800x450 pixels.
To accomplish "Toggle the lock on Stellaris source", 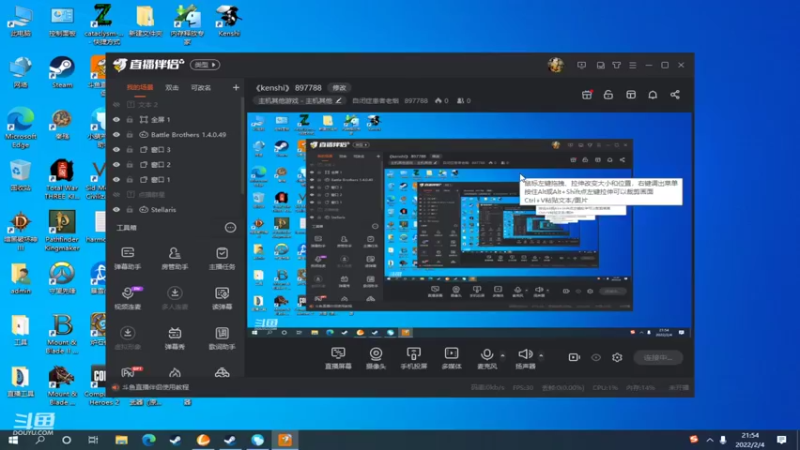I will click(130, 210).
